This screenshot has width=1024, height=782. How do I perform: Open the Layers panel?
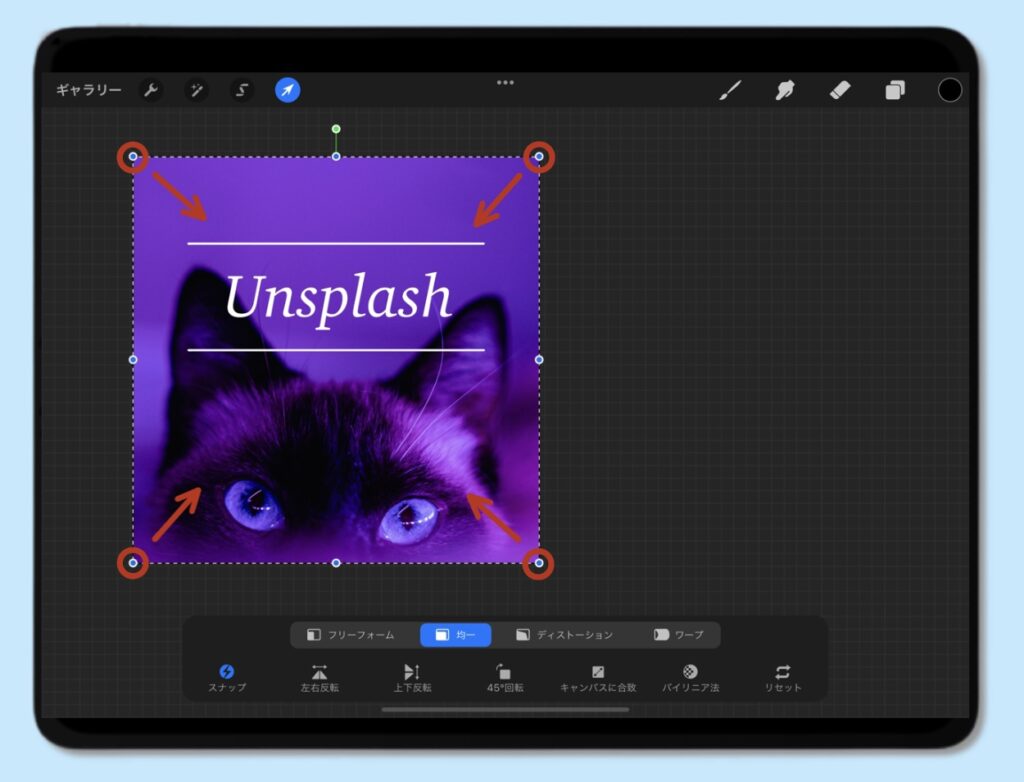click(x=895, y=90)
